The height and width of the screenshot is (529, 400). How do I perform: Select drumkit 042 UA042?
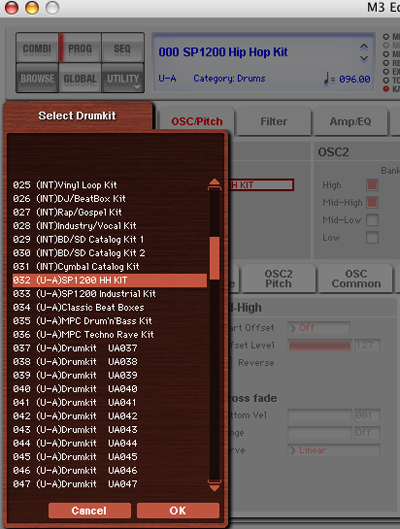coord(110,416)
